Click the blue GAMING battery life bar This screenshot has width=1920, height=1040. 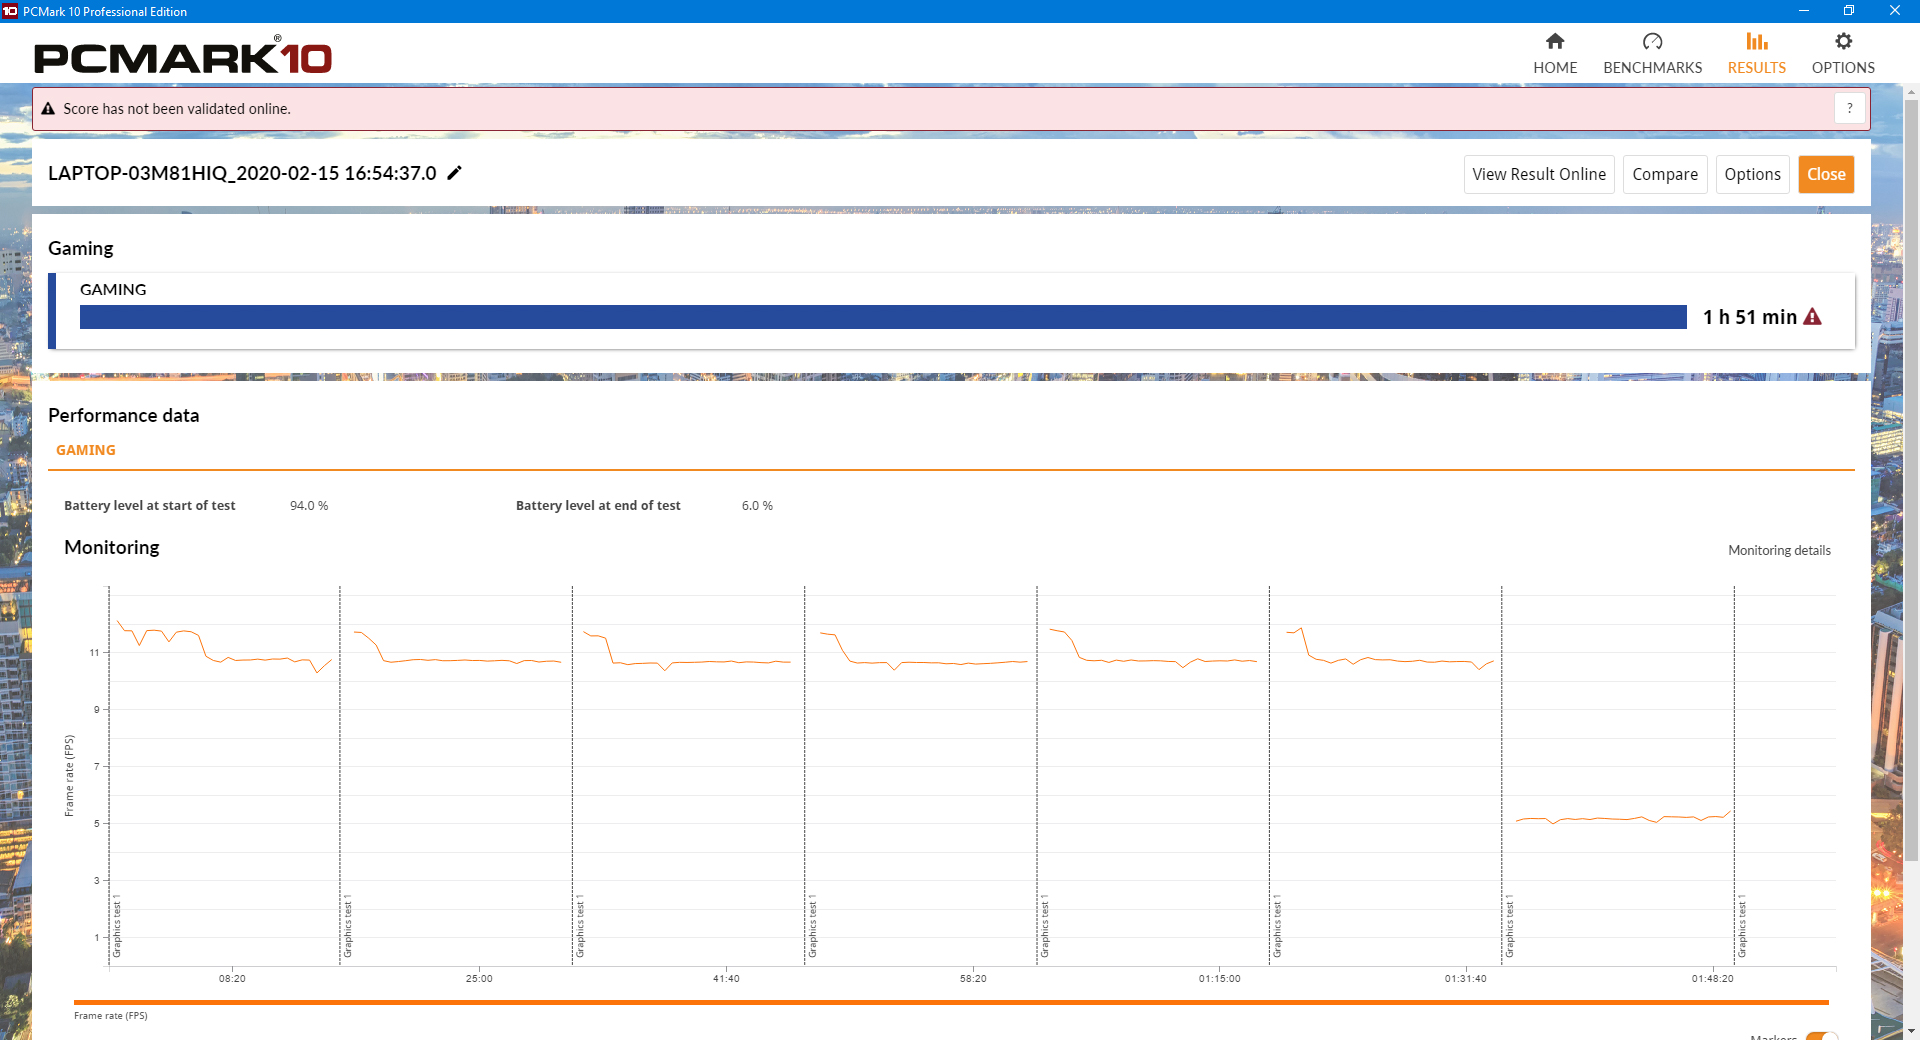883,317
